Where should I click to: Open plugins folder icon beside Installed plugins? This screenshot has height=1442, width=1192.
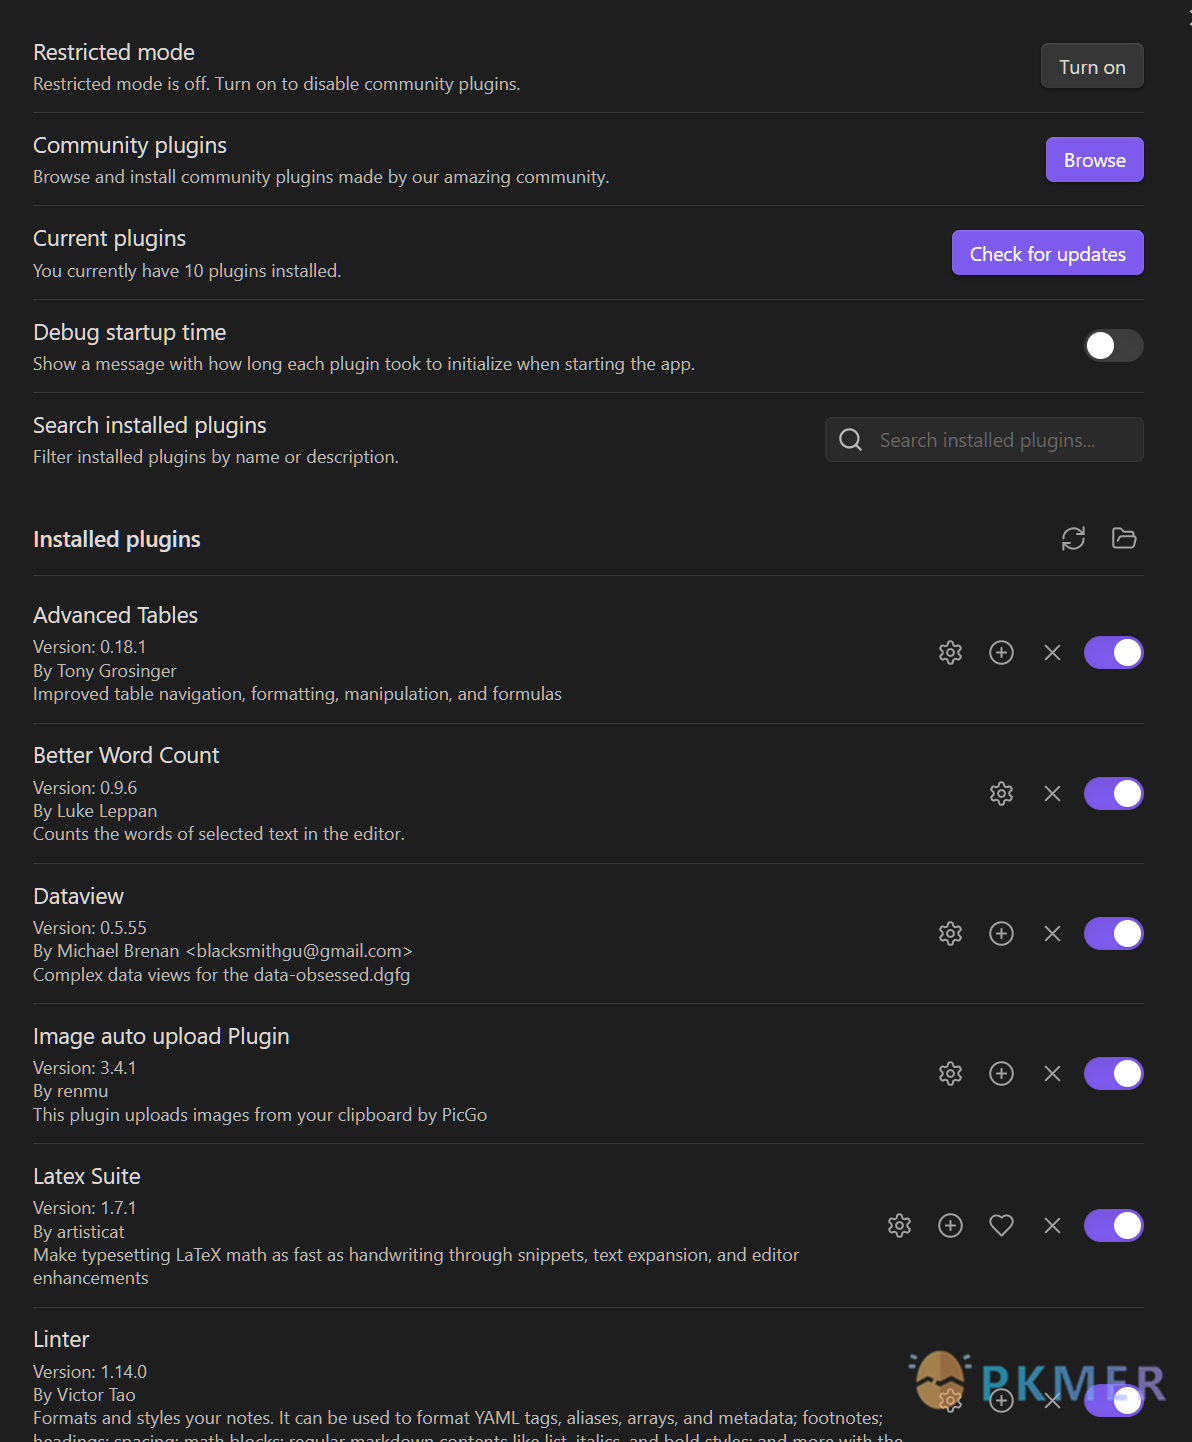pyautogui.click(x=1124, y=539)
